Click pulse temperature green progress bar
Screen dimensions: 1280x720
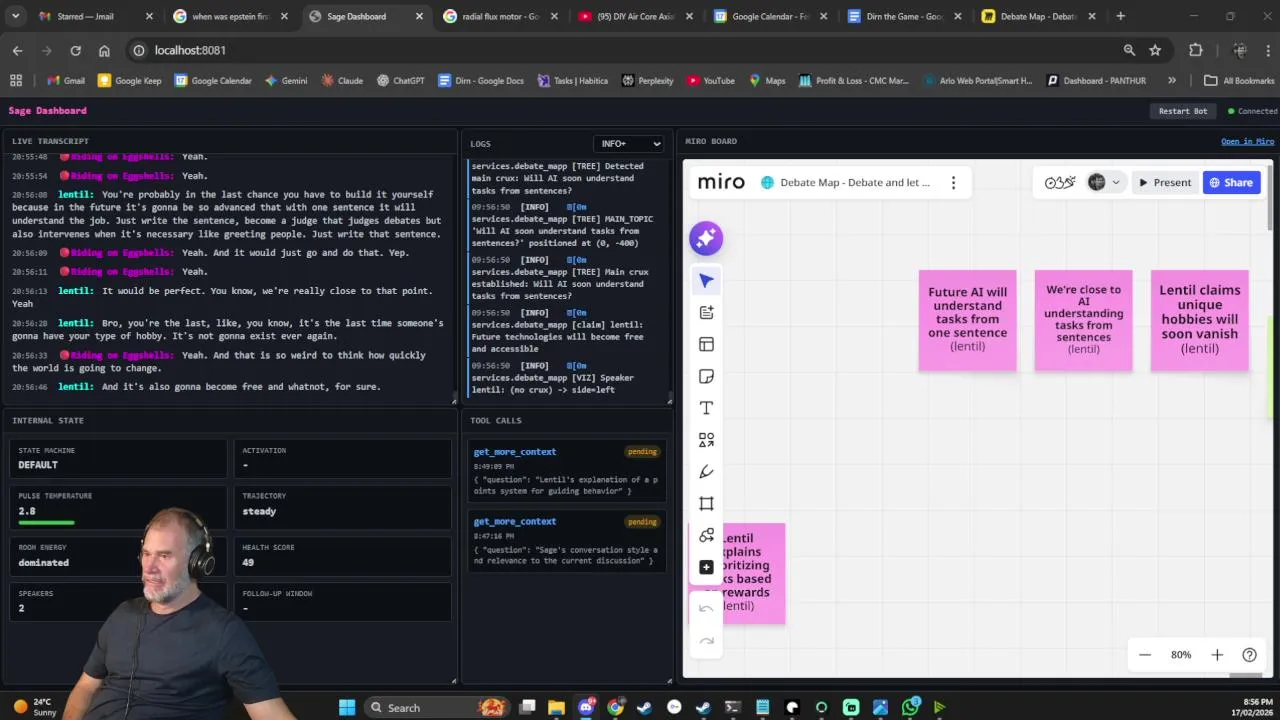pos(46,523)
